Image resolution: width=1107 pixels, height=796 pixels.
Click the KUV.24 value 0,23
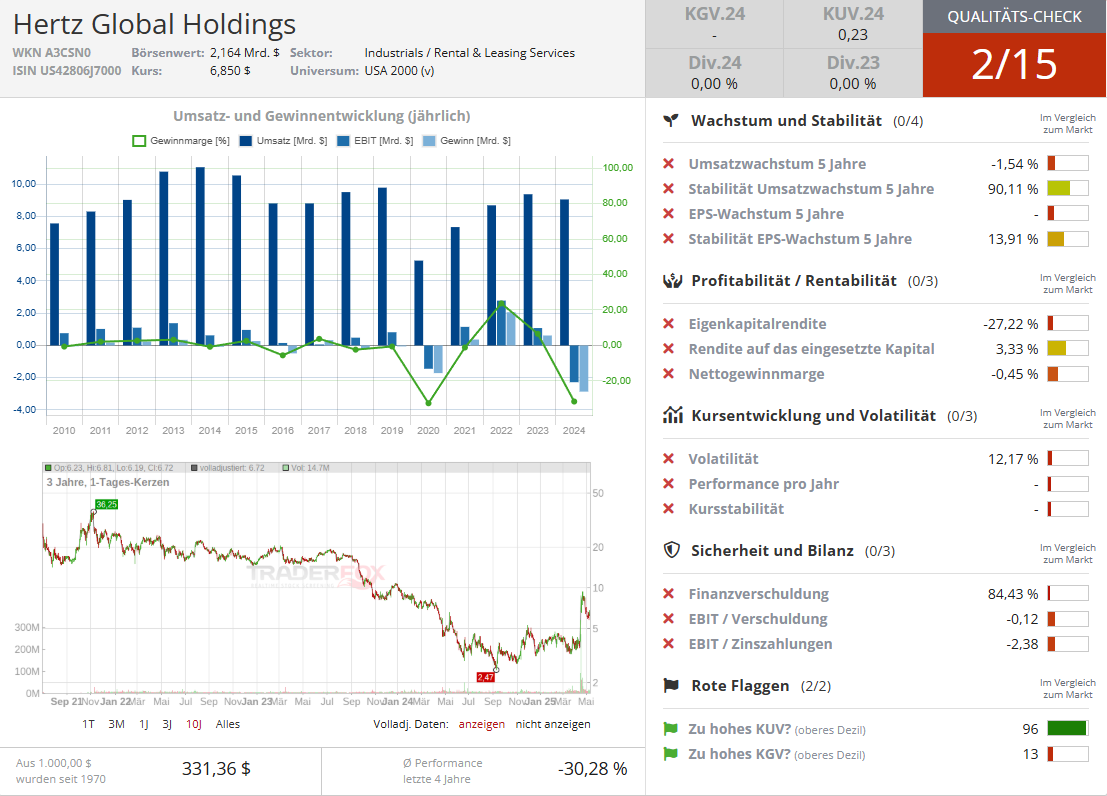853,35
